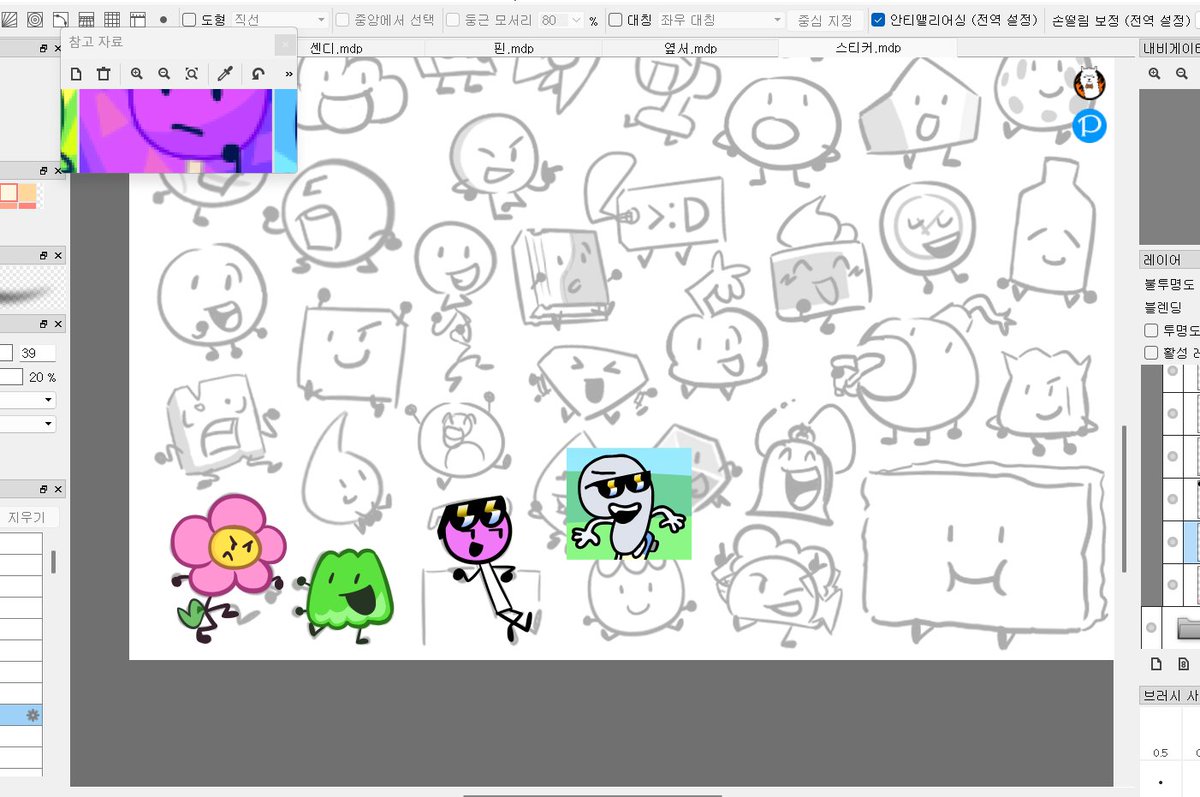1200x797 pixels.
Task: Select the concentric circle snap icon
Action: pyautogui.click(x=35, y=19)
